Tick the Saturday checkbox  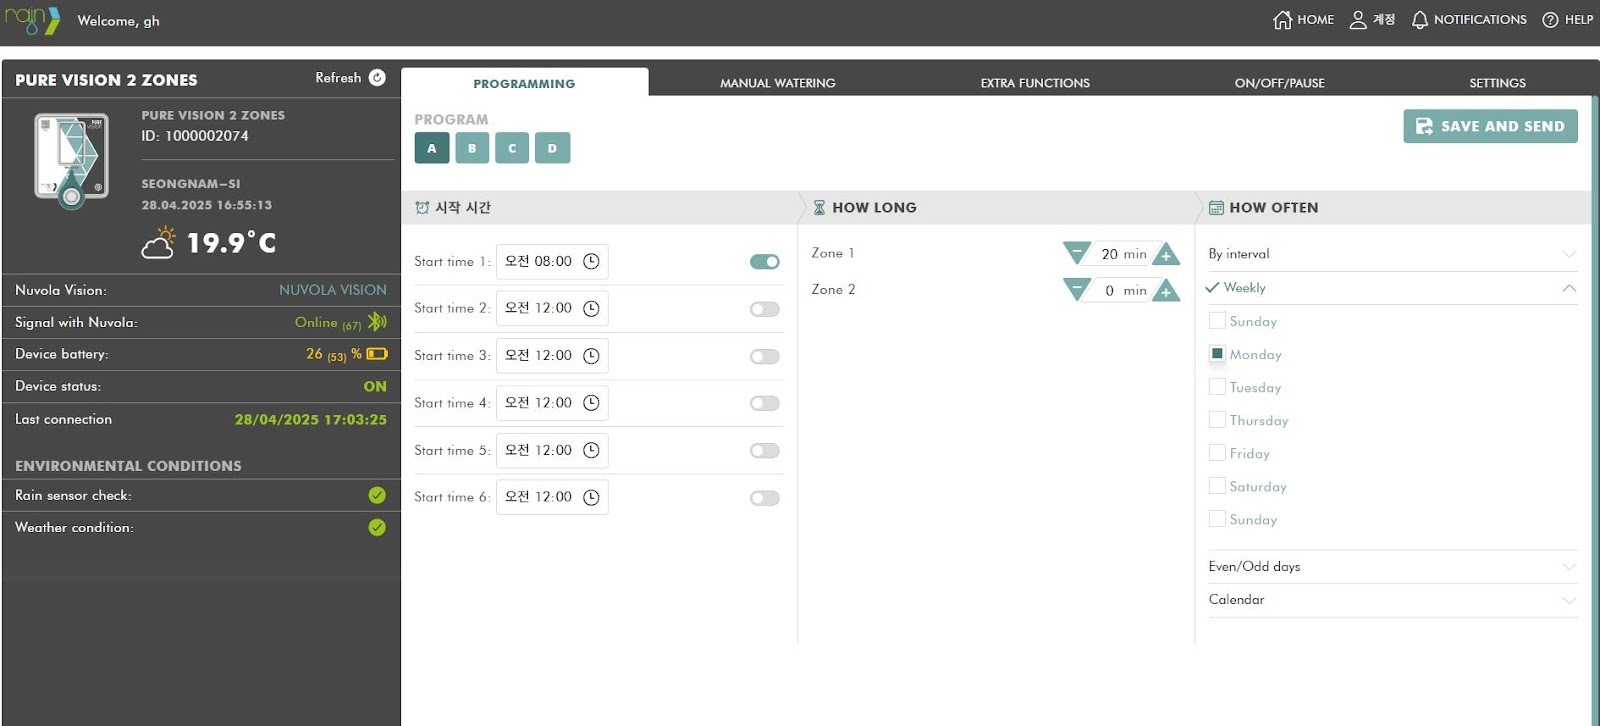(x=1217, y=486)
